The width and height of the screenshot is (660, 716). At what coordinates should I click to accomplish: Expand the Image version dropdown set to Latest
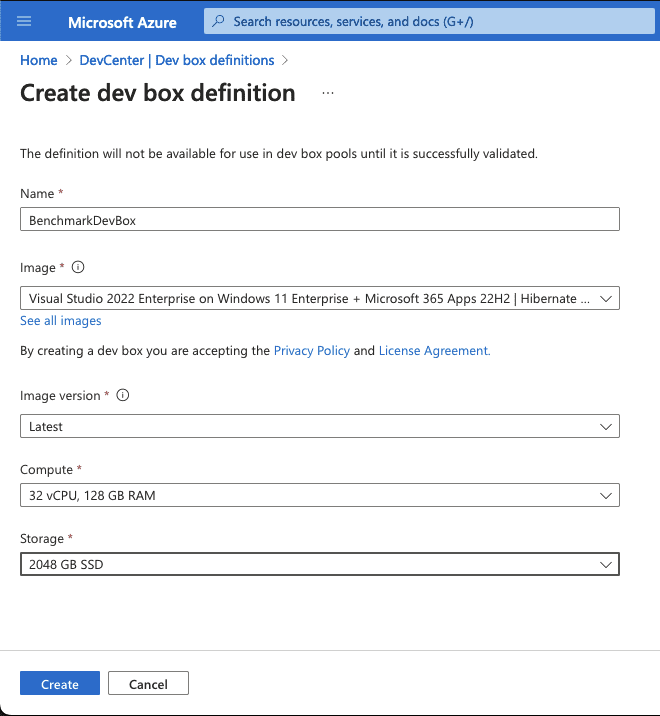point(319,426)
